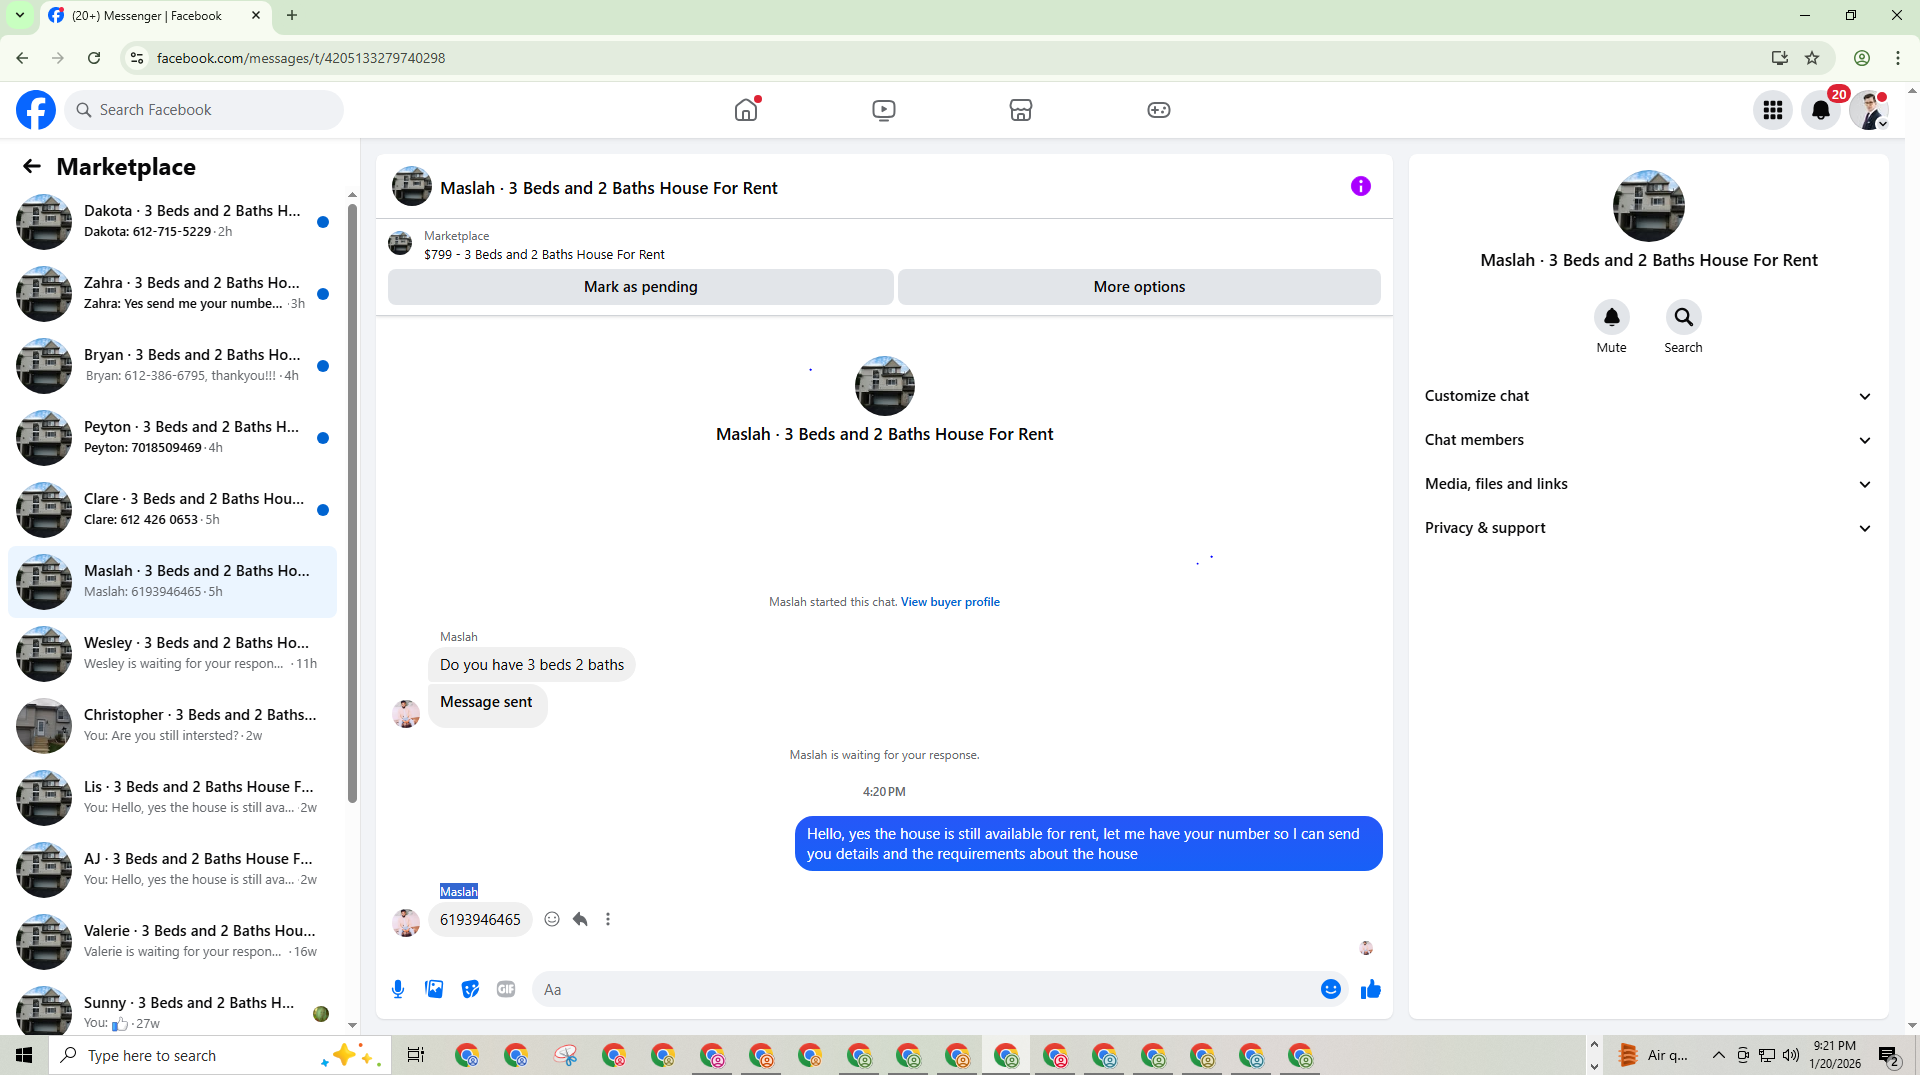The height and width of the screenshot is (1075, 1920).
Task: Expand Privacy & support section
Action: pyautogui.click(x=1648, y=528)
